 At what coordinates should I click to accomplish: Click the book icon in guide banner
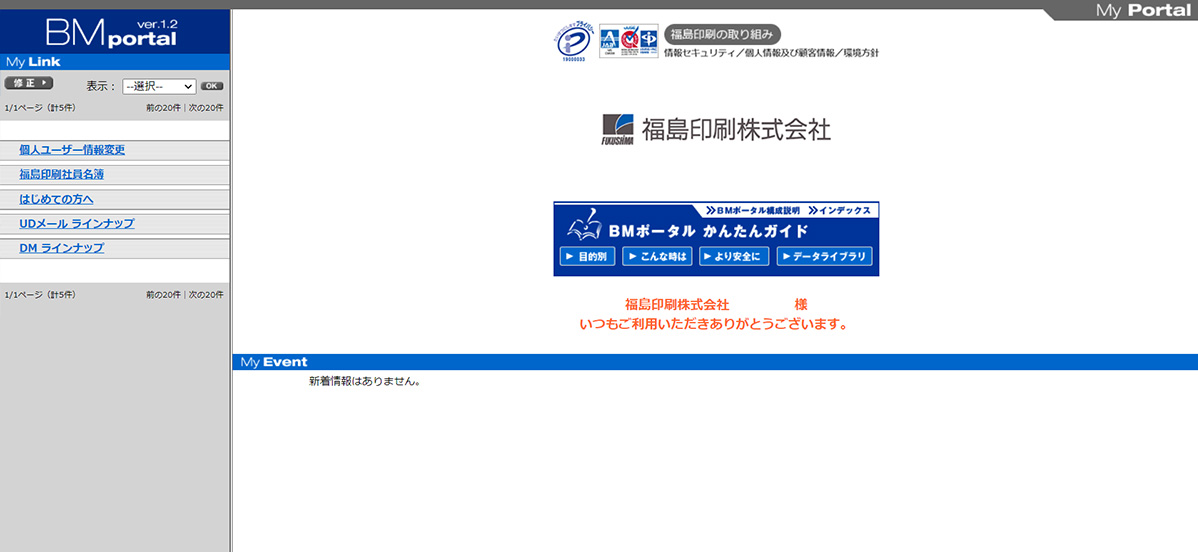coord(584,225)
